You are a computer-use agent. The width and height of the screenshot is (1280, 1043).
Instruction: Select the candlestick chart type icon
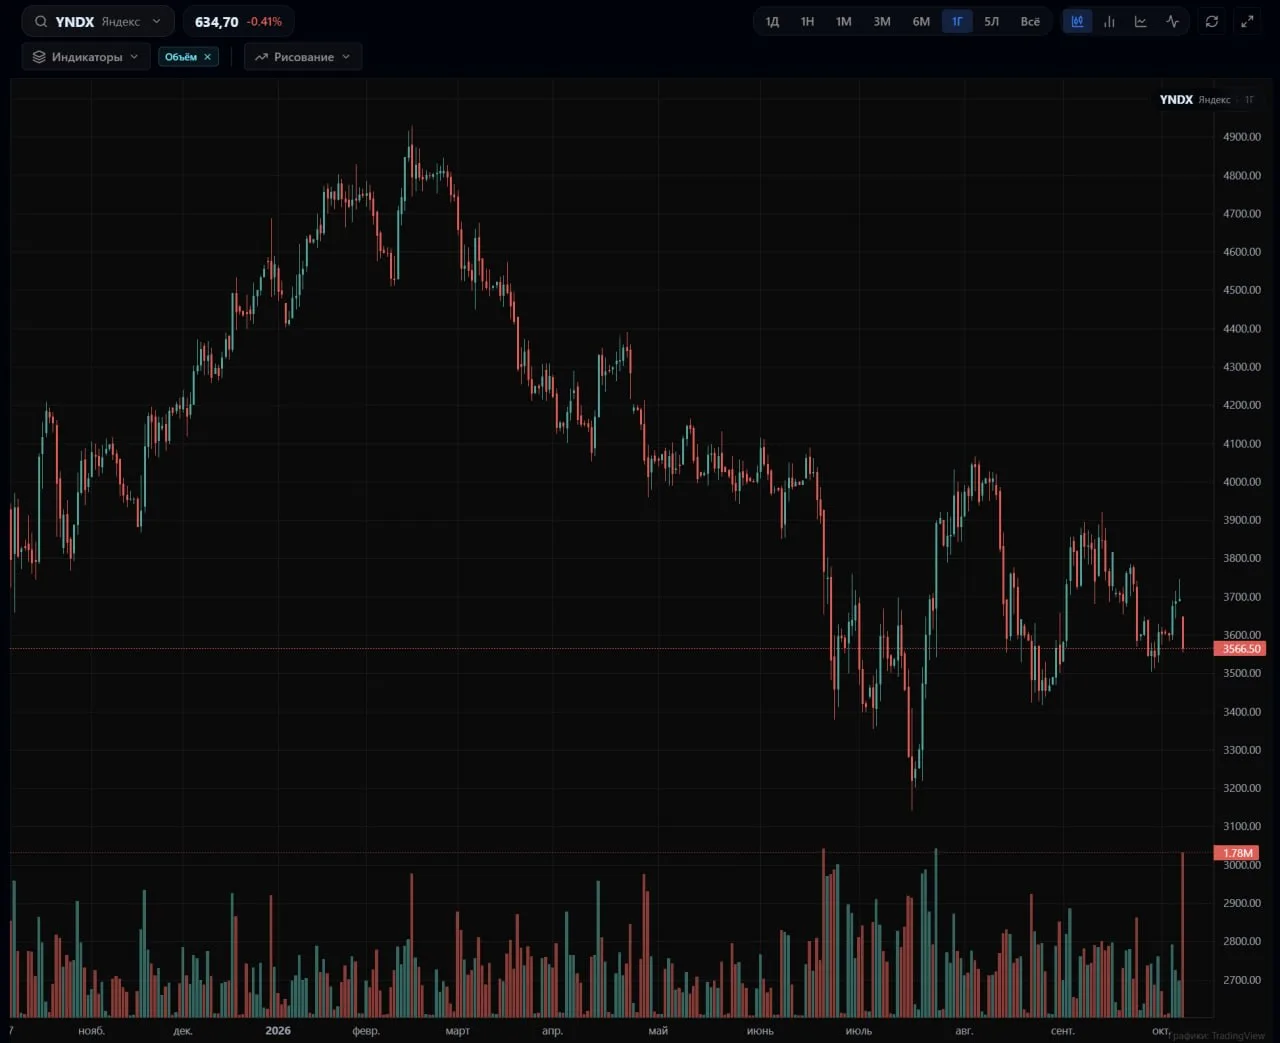point(1077,21)
